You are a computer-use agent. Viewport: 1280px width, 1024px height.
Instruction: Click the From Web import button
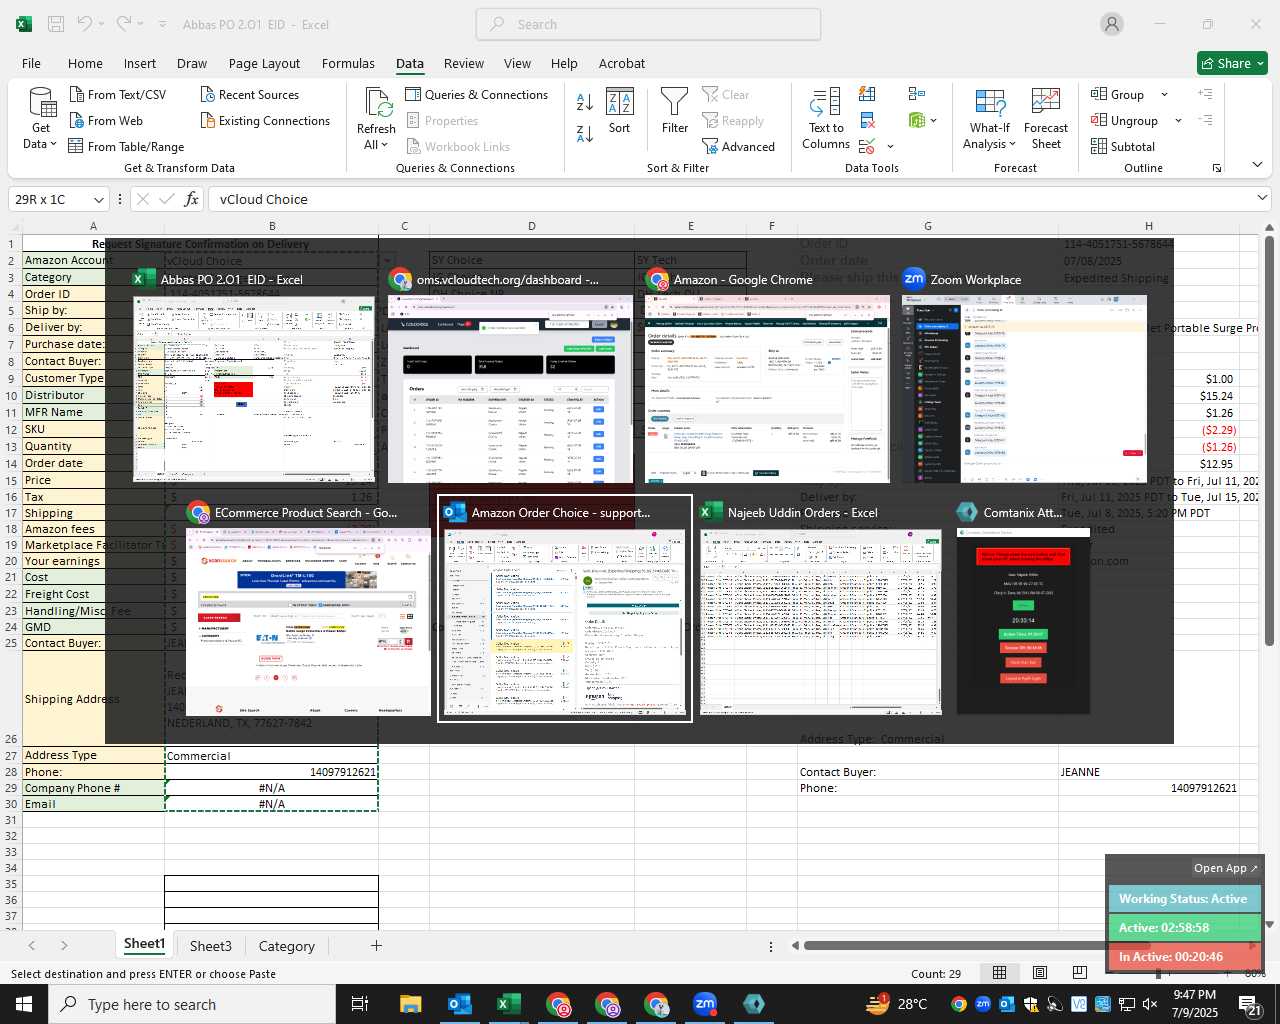click(106, 121)
